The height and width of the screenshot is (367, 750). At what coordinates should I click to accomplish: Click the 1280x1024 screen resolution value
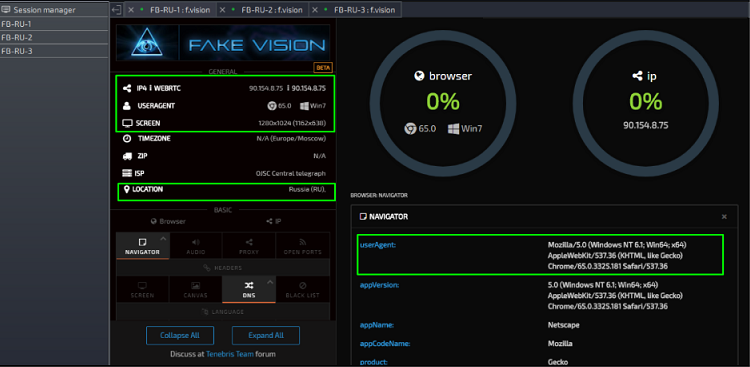292,123
